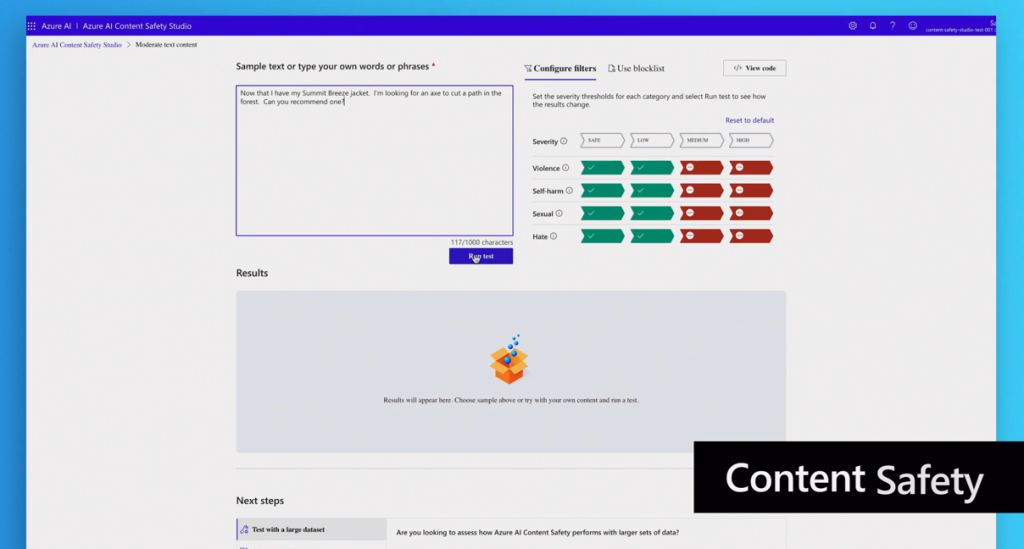
Task: Set Hate threshold to Medium
Action: click(x=701, y=236)
